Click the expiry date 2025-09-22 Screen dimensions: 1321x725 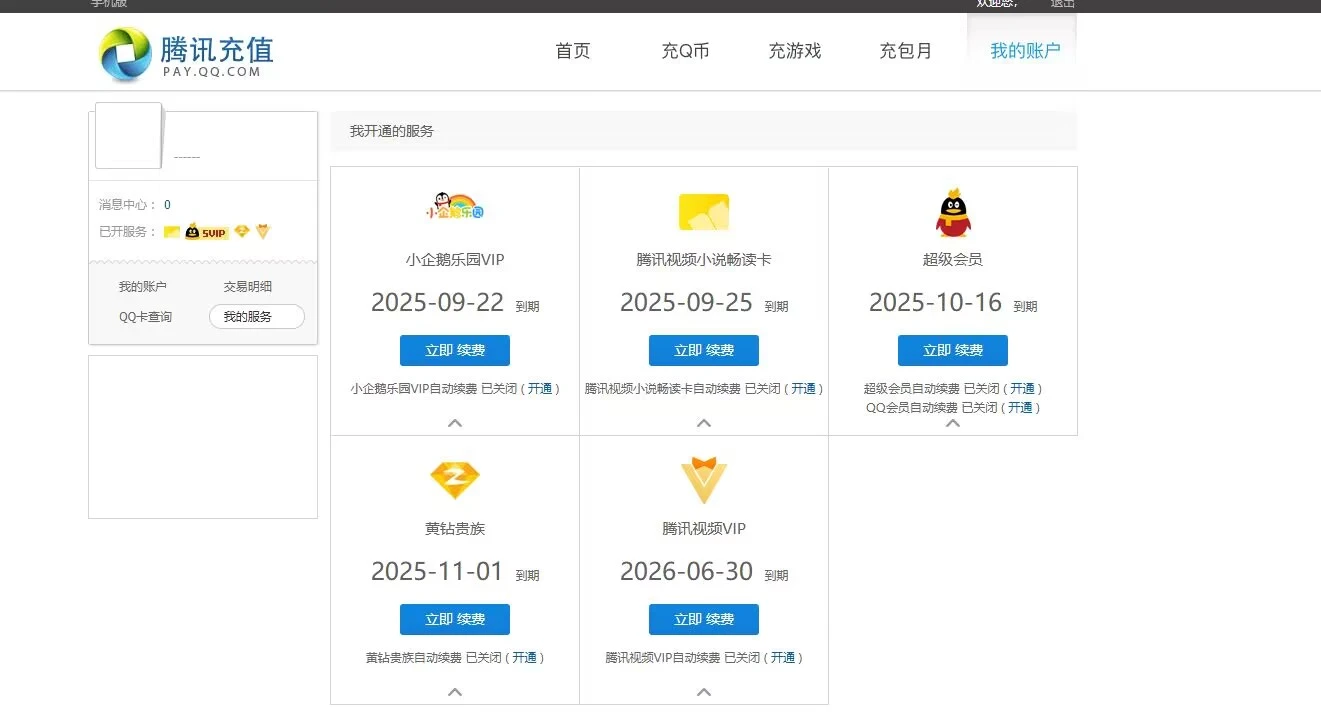tap(437, 303)
